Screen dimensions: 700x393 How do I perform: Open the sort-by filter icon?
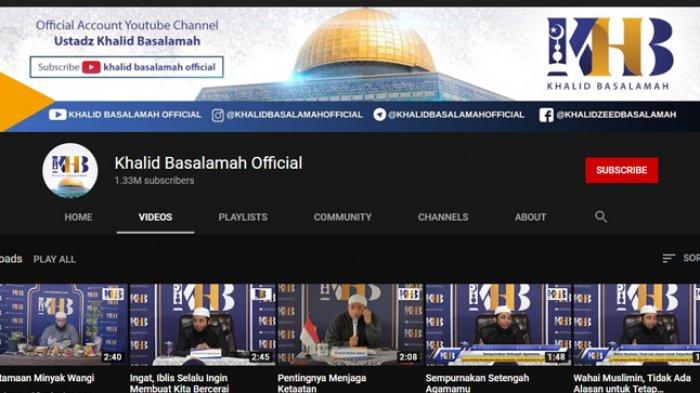pos(668,258)
